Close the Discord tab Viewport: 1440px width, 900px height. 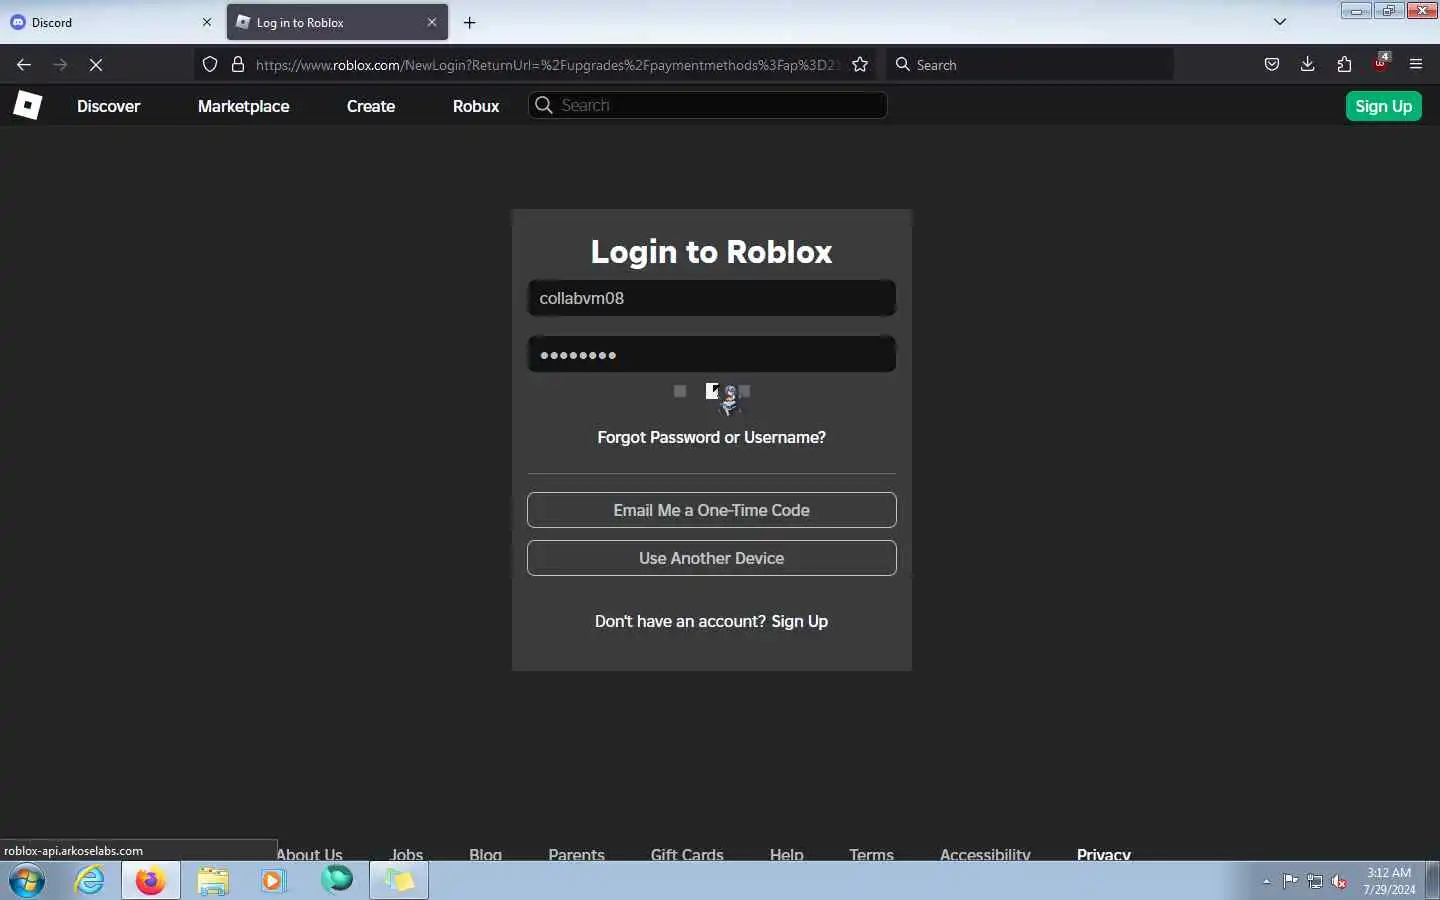point(207,22)
